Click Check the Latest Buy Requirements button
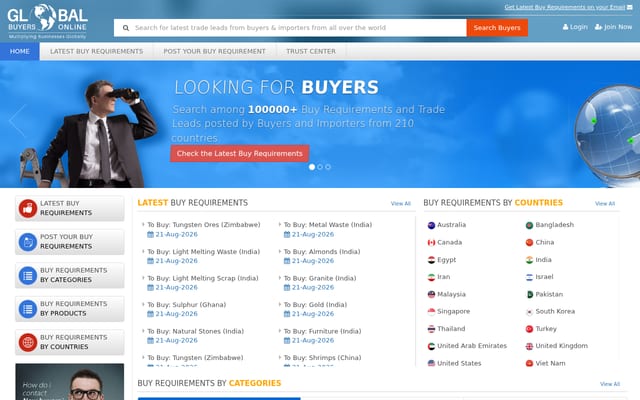This screenshot has height=400, width=640. click(x=240, y=153)
